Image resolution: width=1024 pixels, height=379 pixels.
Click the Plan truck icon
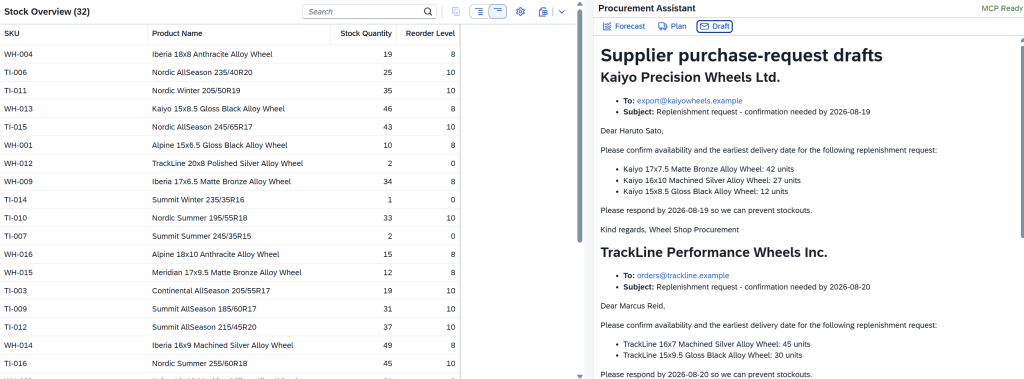pos(662,26)
